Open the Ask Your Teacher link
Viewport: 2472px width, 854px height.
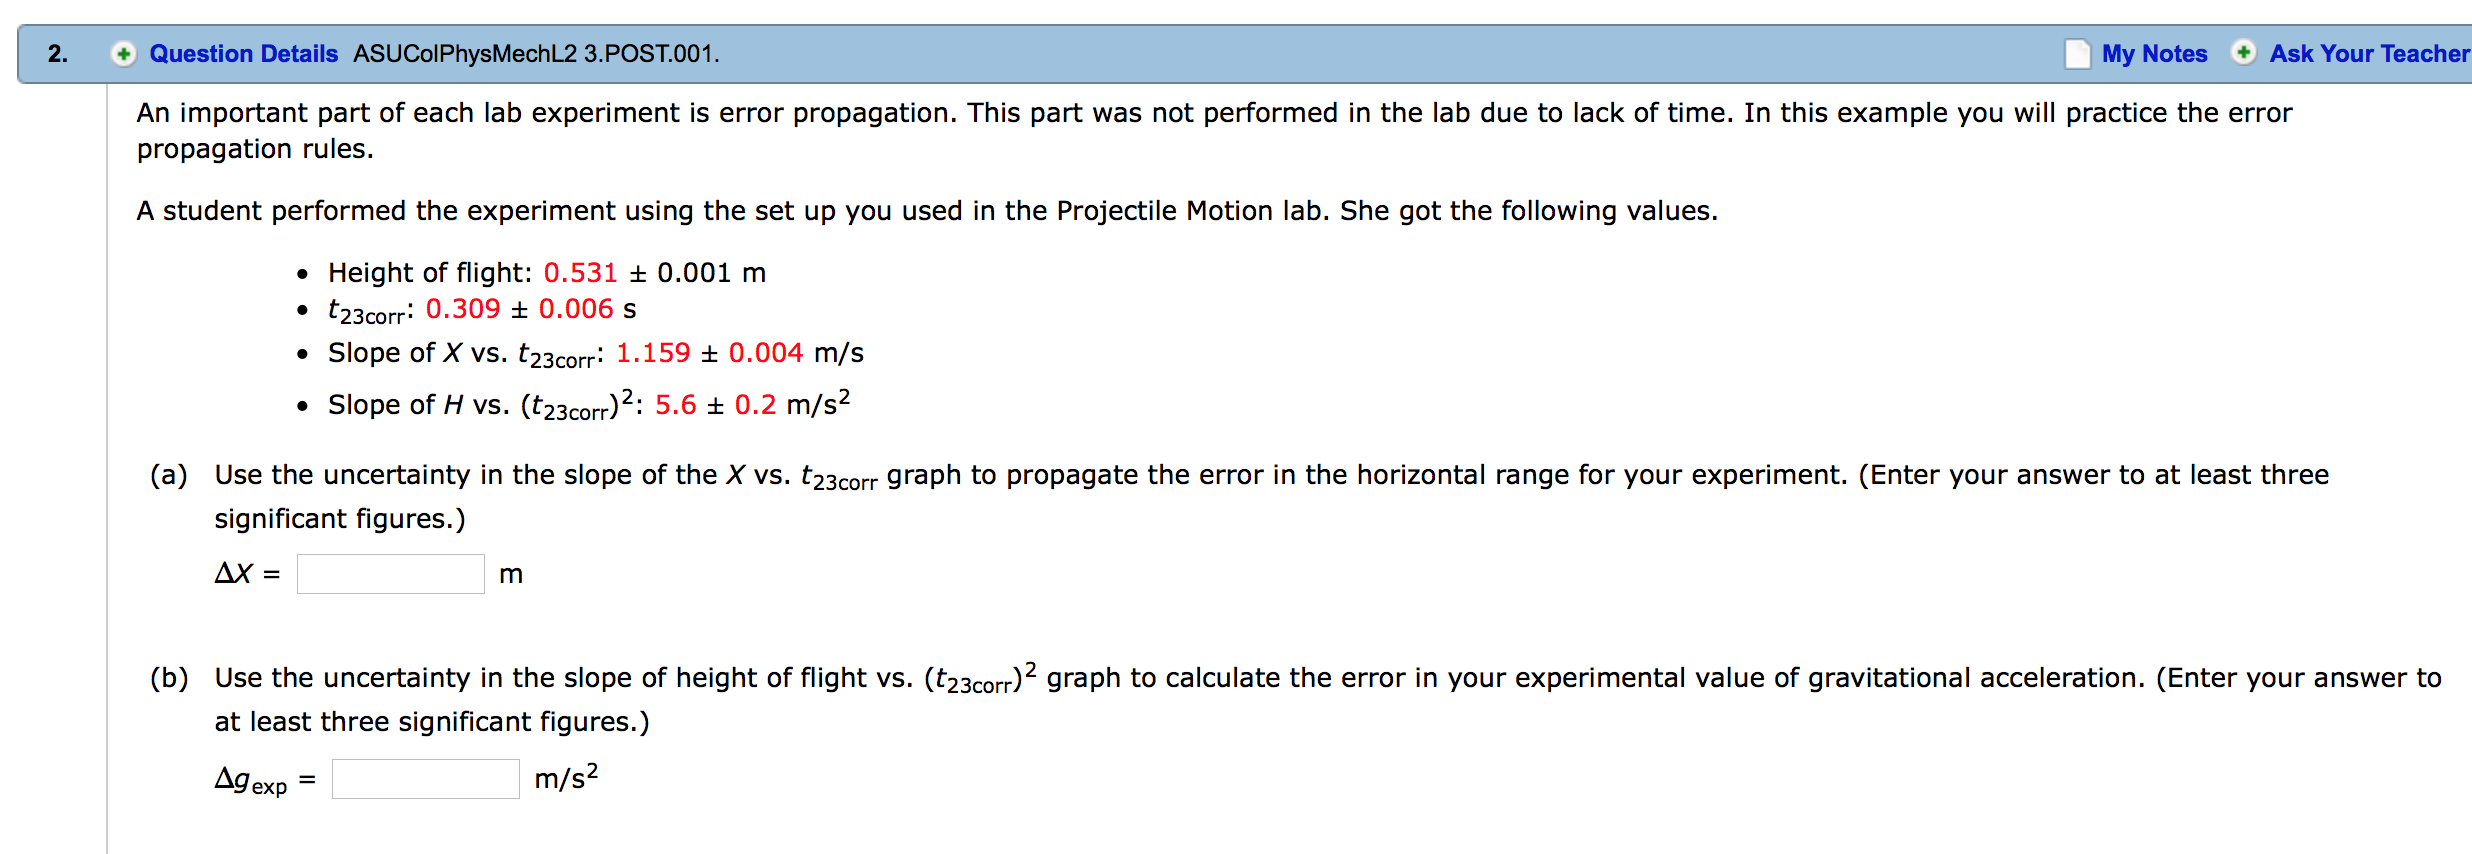coord(2369,54)
